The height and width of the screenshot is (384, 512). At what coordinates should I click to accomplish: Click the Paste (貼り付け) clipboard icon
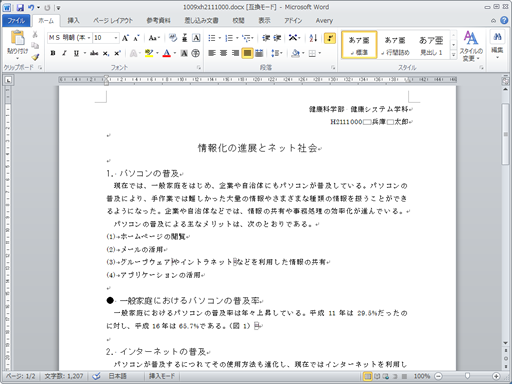(17, 38)
